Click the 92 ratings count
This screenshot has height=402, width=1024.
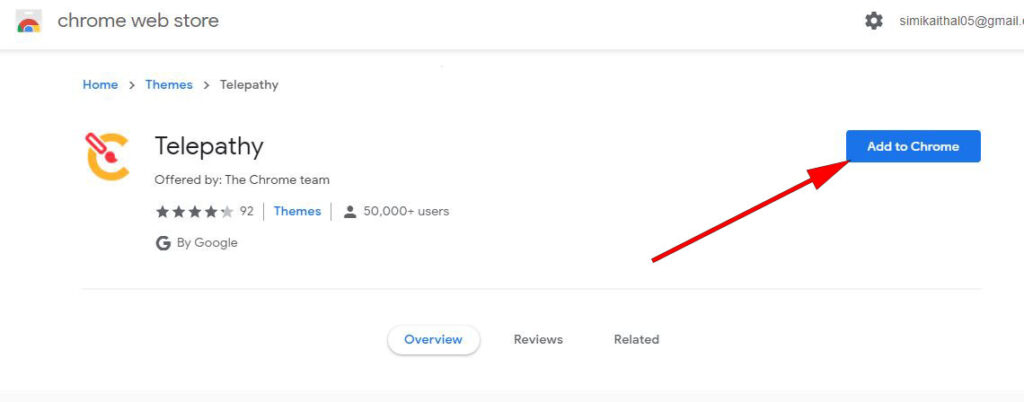(246, 212)
